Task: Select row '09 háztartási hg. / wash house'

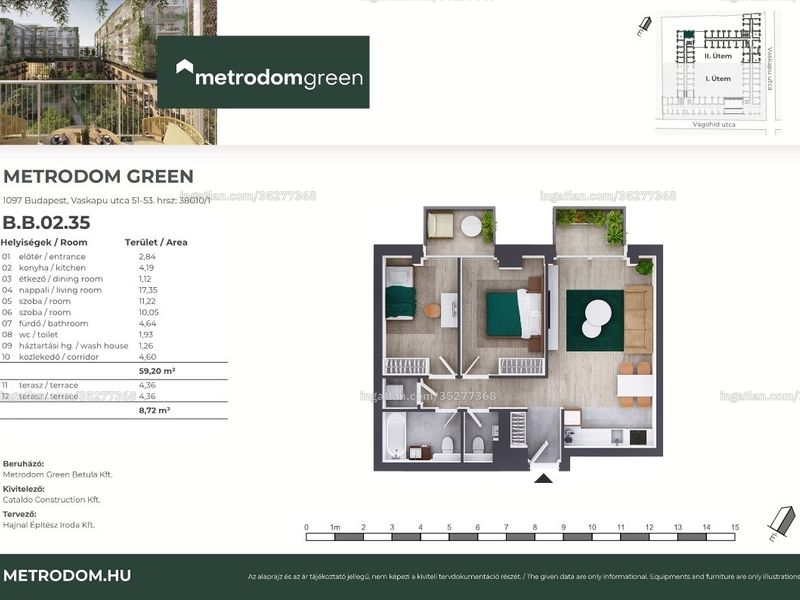Action: pos(78,346)
